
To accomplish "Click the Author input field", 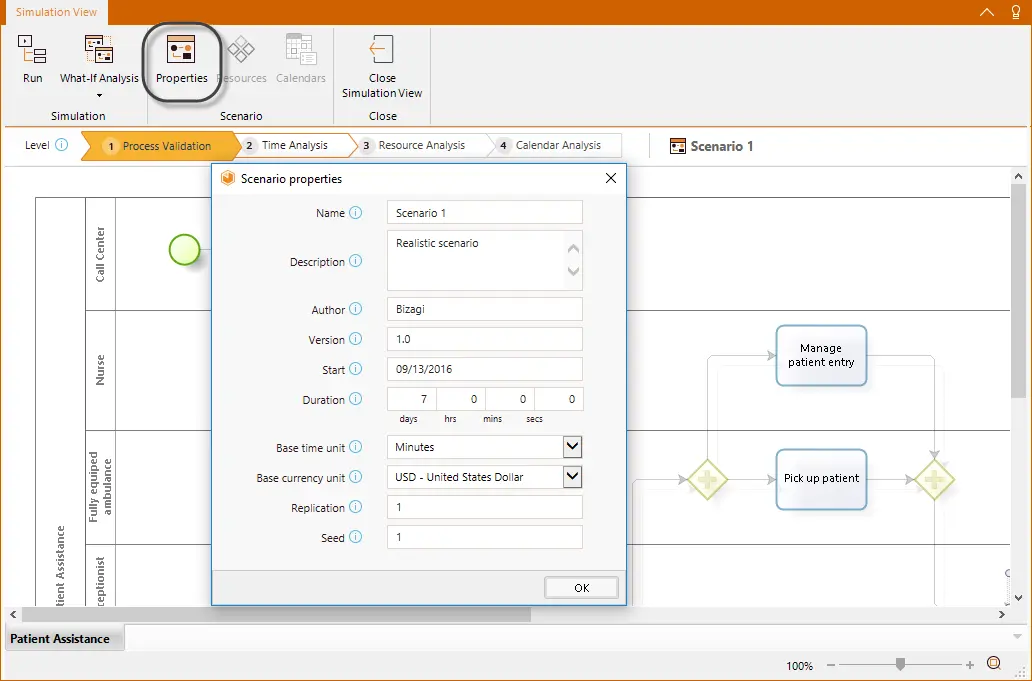I will [484, 309].
